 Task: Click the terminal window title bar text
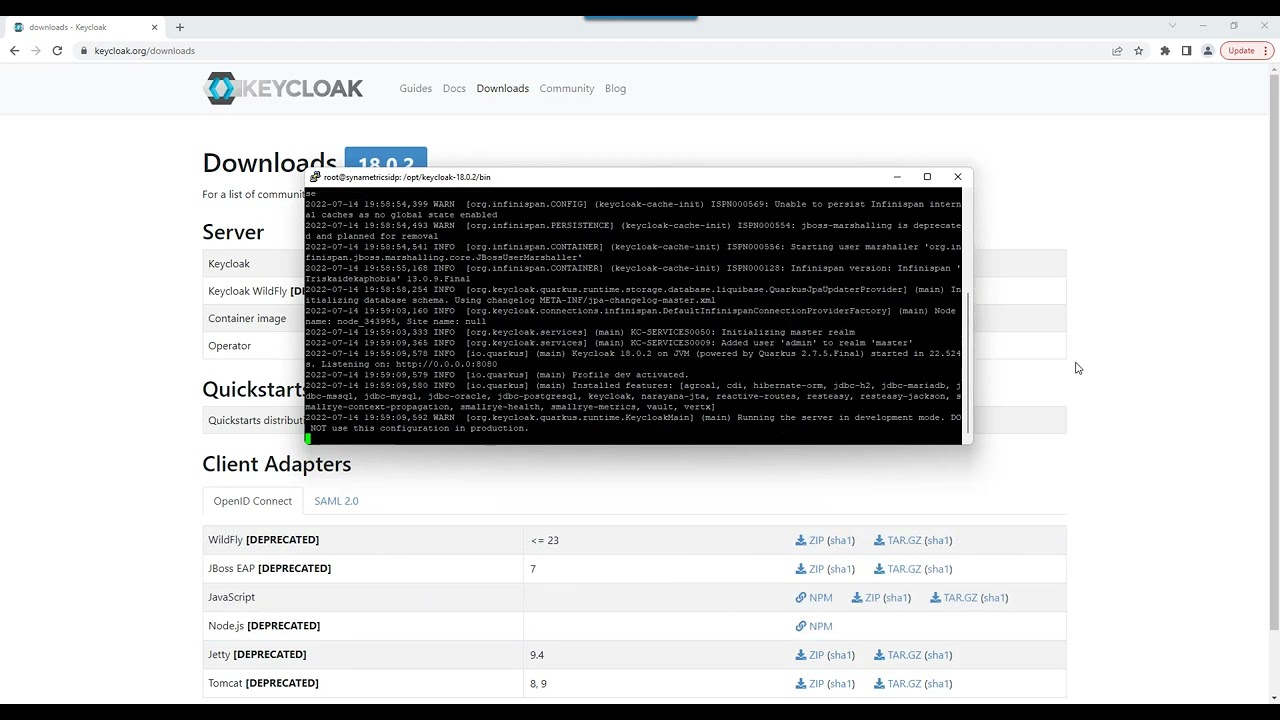point(407,177)
